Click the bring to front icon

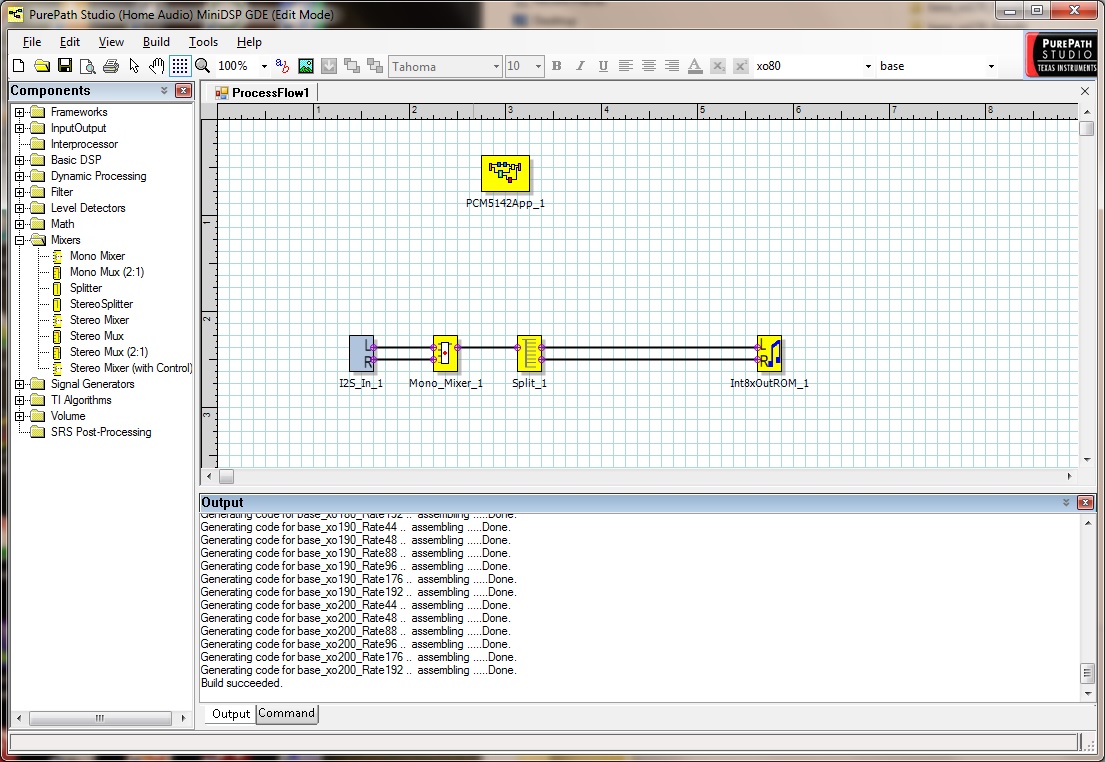point(352,66)
